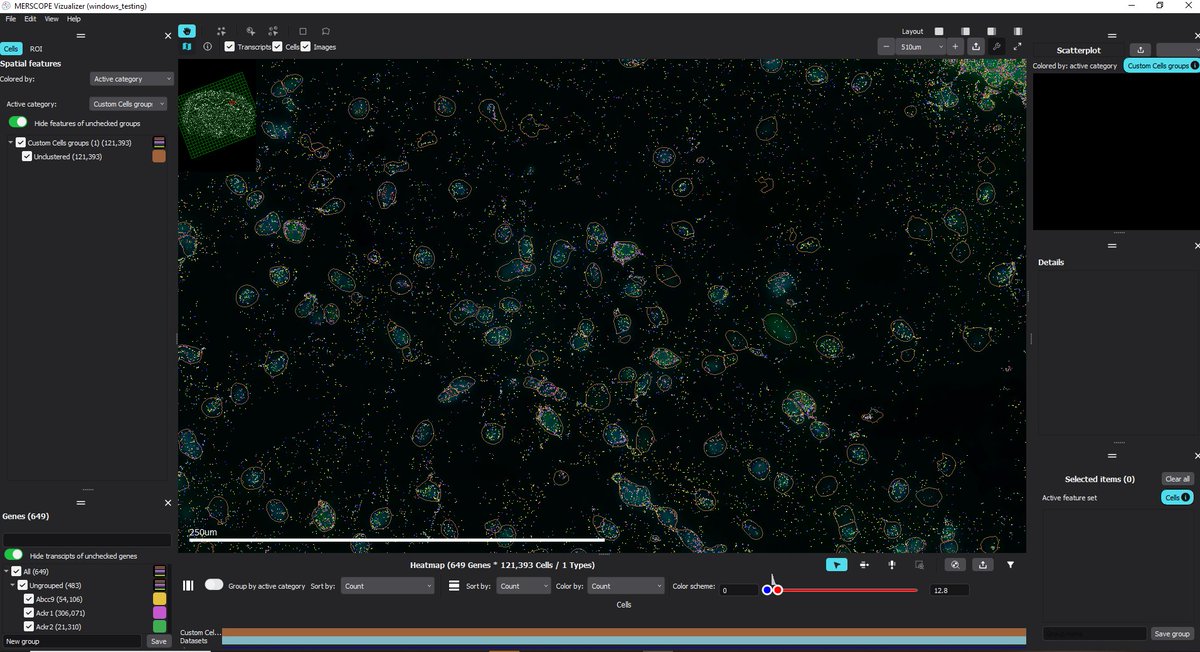Select the rectangle ROI tool
Viewport: 1200px width, 652px height.
coord(303,31)
